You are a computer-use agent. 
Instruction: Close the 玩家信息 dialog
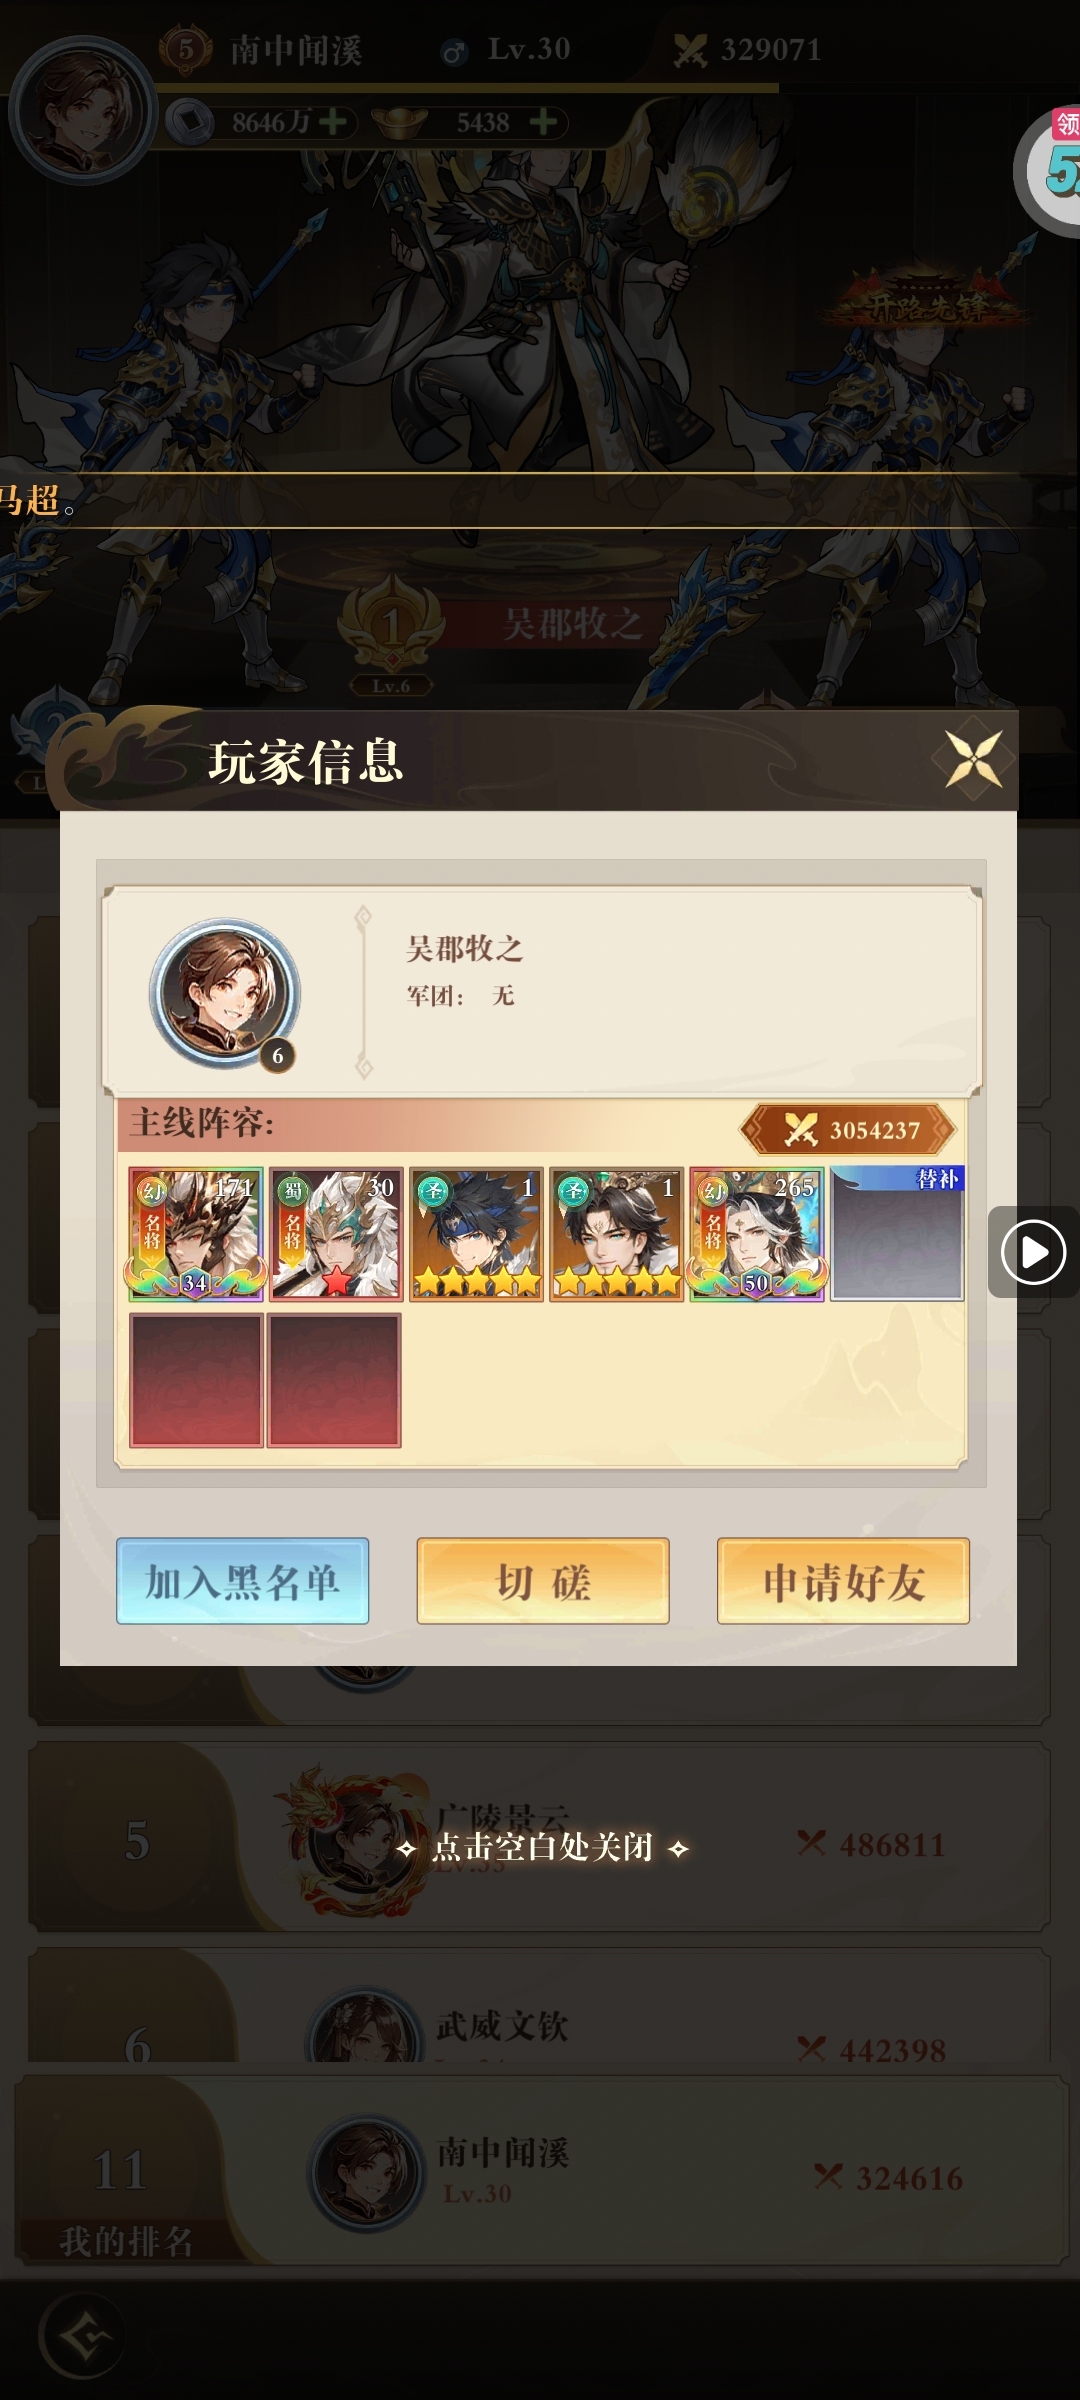(x=973, y=759)
